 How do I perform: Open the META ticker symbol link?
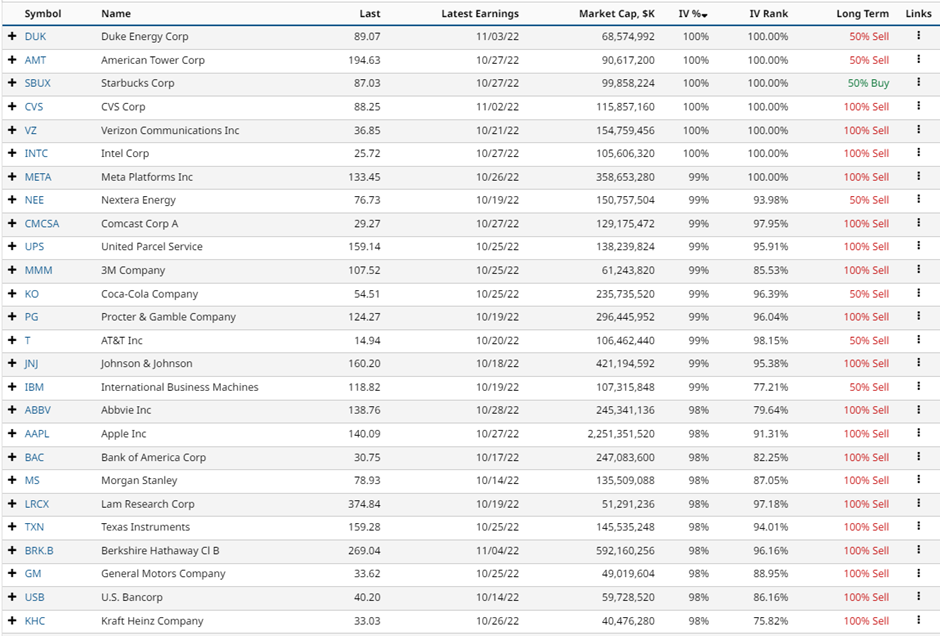[38, 177]
